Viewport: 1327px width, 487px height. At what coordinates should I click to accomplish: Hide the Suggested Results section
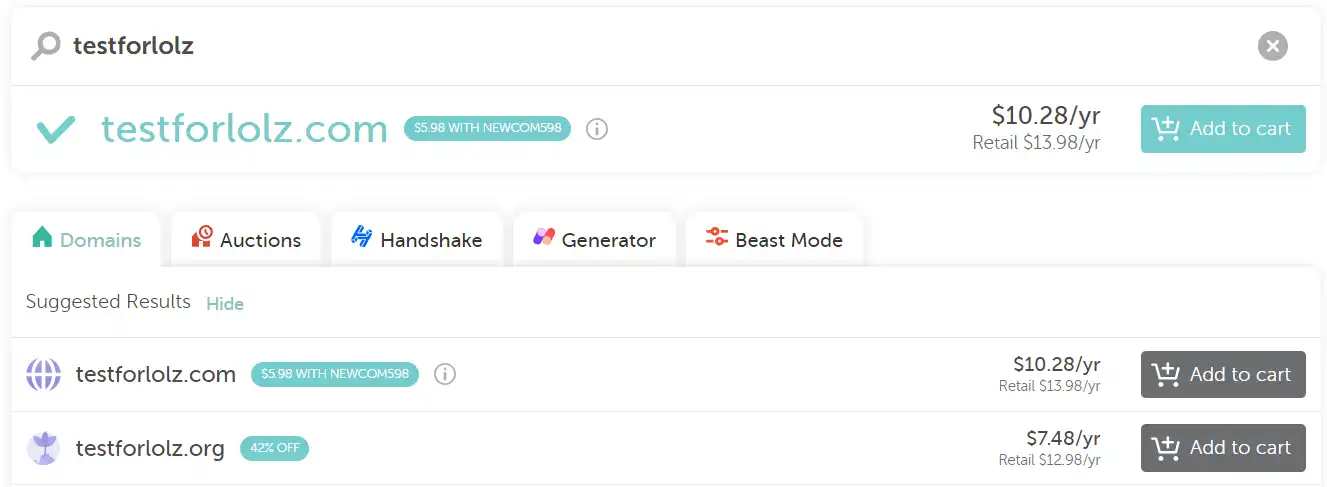coord(225,303)
